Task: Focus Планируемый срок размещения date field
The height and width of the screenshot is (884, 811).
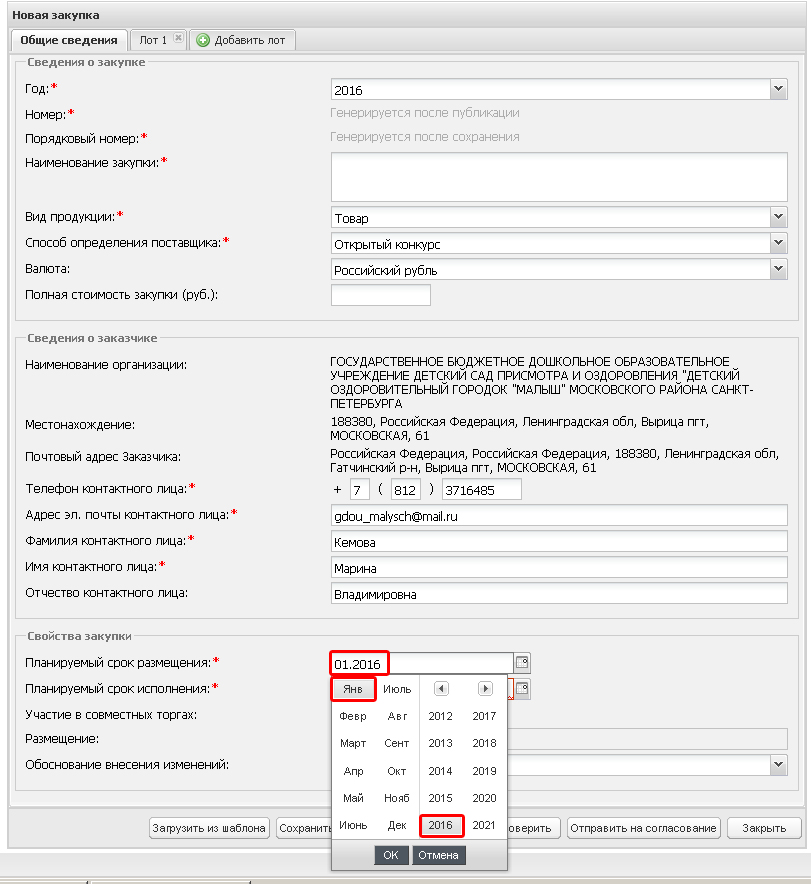Action: click(422, 664)
